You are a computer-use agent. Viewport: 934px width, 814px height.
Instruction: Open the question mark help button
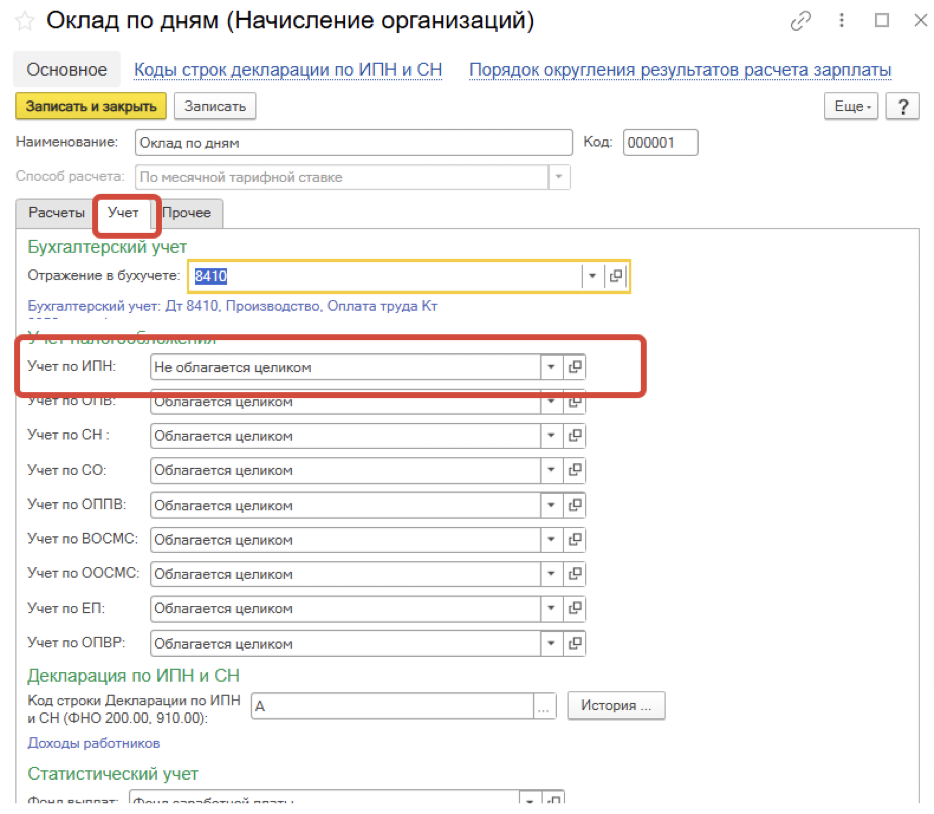902,106
